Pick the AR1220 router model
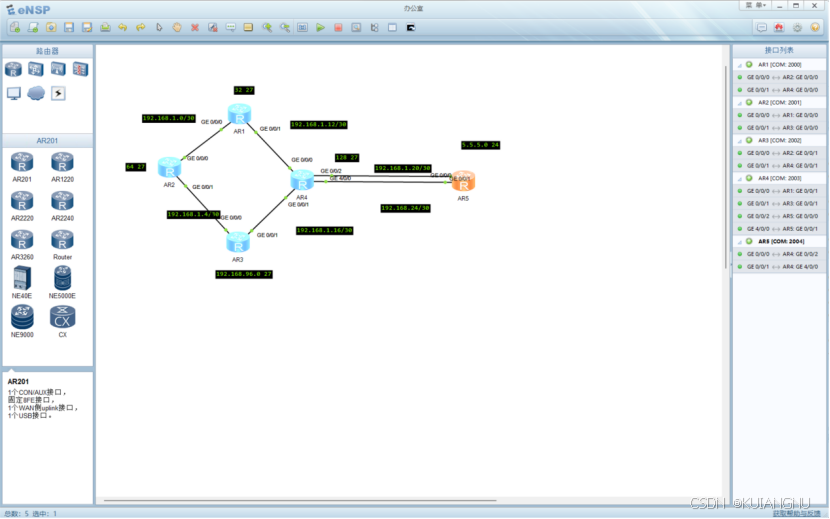This screenshot has height=519, width=830. pos(62,167)
